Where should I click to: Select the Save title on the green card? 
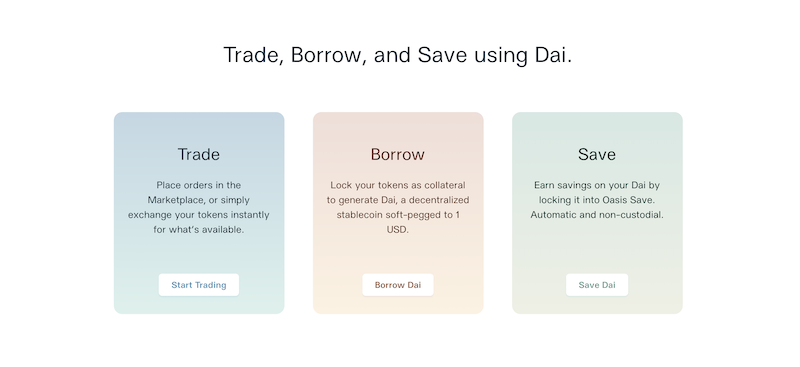[x=597, y=154]
